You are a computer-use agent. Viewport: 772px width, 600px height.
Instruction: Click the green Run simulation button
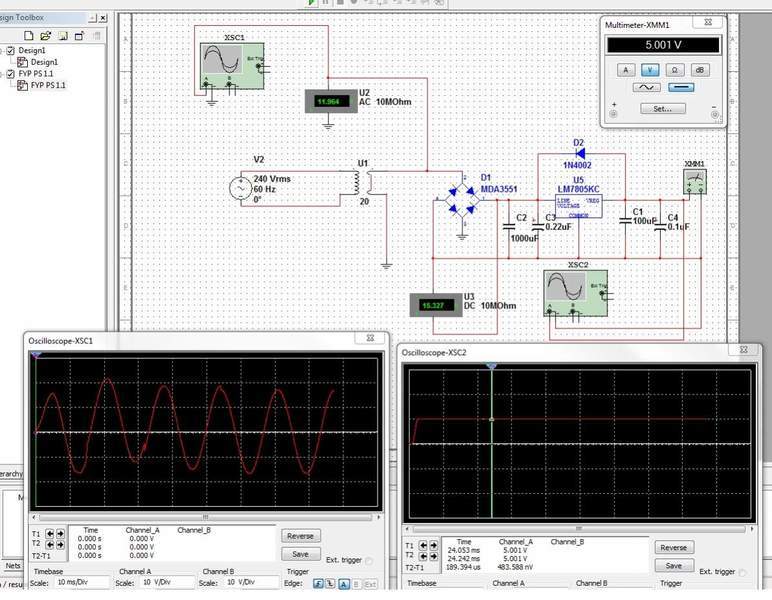point(313,4)
